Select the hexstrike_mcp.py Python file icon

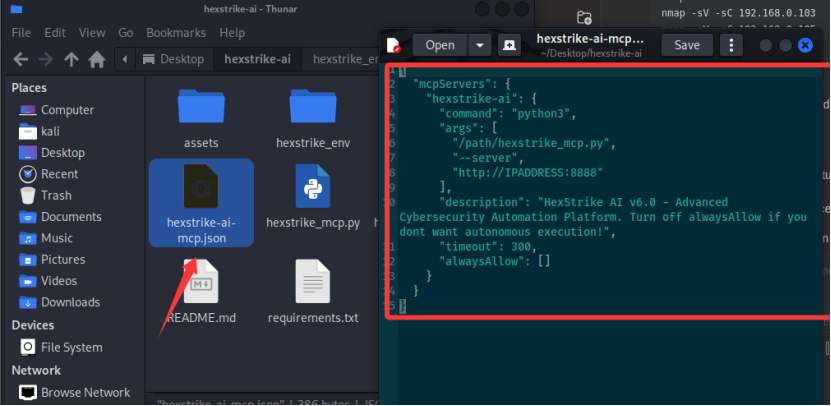click(313, 186)
